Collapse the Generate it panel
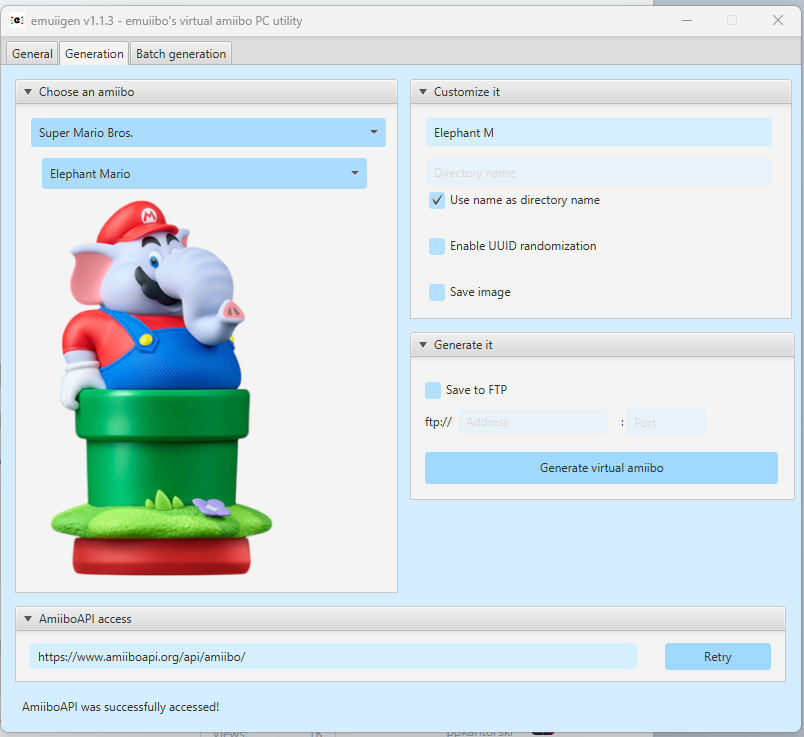The image size is (804, 737). [x=423, y=345]
